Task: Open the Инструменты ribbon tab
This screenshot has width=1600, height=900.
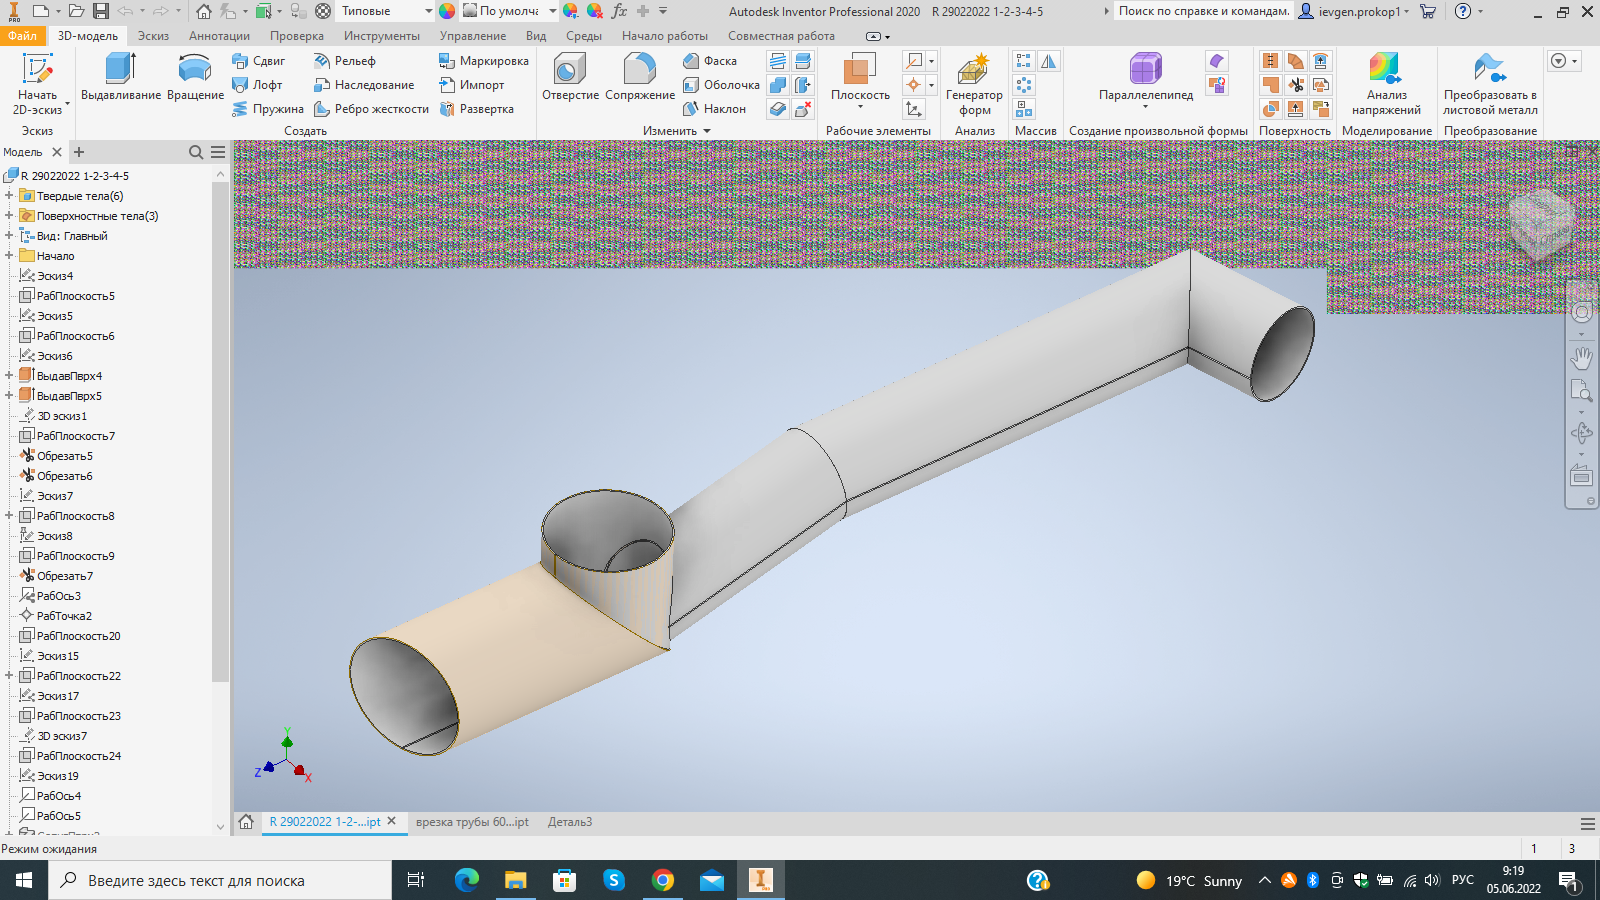Action: 382,36
